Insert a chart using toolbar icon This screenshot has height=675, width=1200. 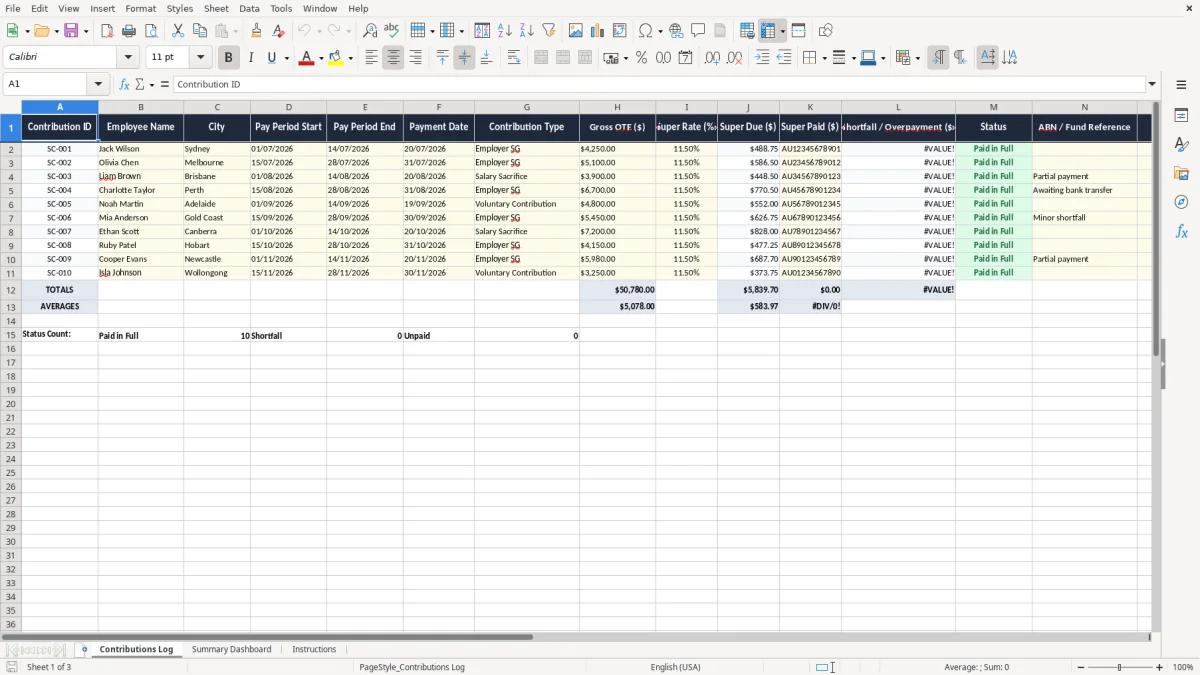tap(598, 31)
